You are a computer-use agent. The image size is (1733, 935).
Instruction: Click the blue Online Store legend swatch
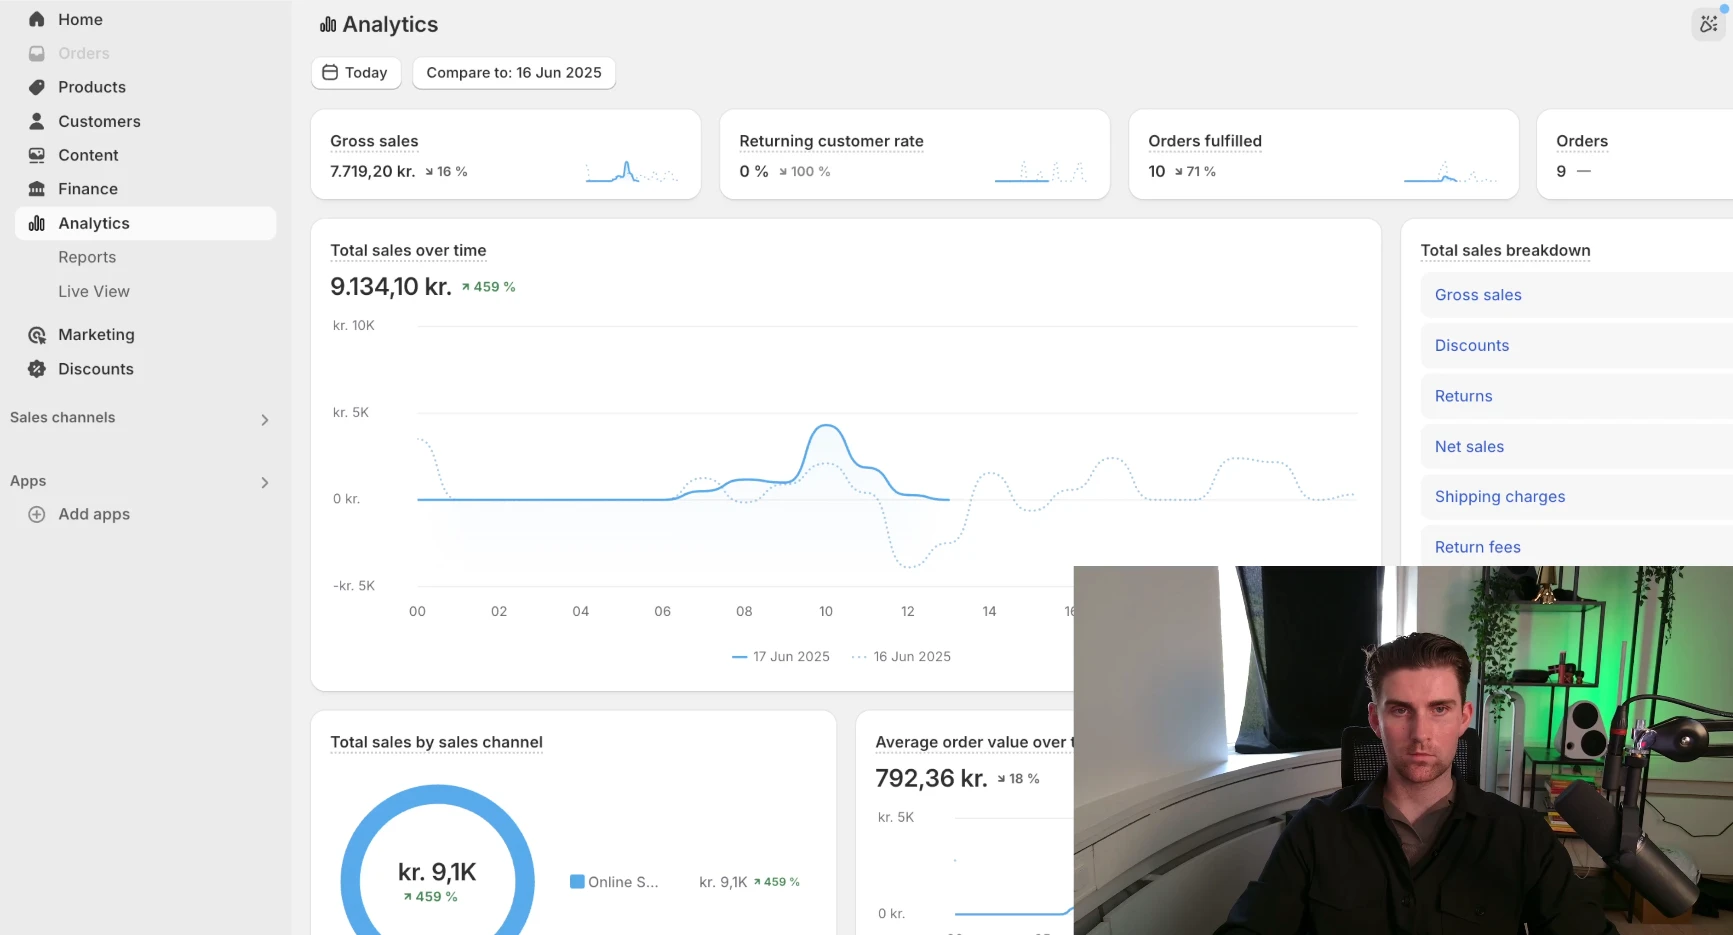click(x=577, y=881)
